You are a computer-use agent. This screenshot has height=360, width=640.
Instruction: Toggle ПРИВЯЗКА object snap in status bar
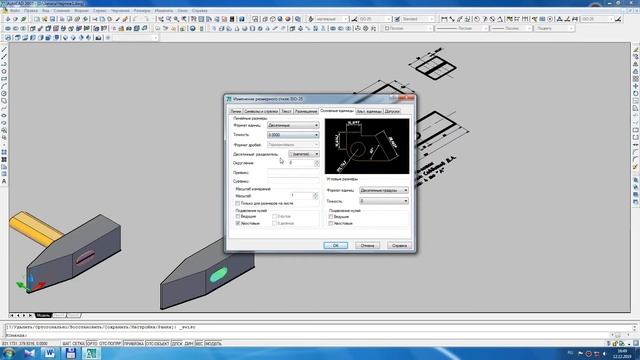(x=134, y=344)
